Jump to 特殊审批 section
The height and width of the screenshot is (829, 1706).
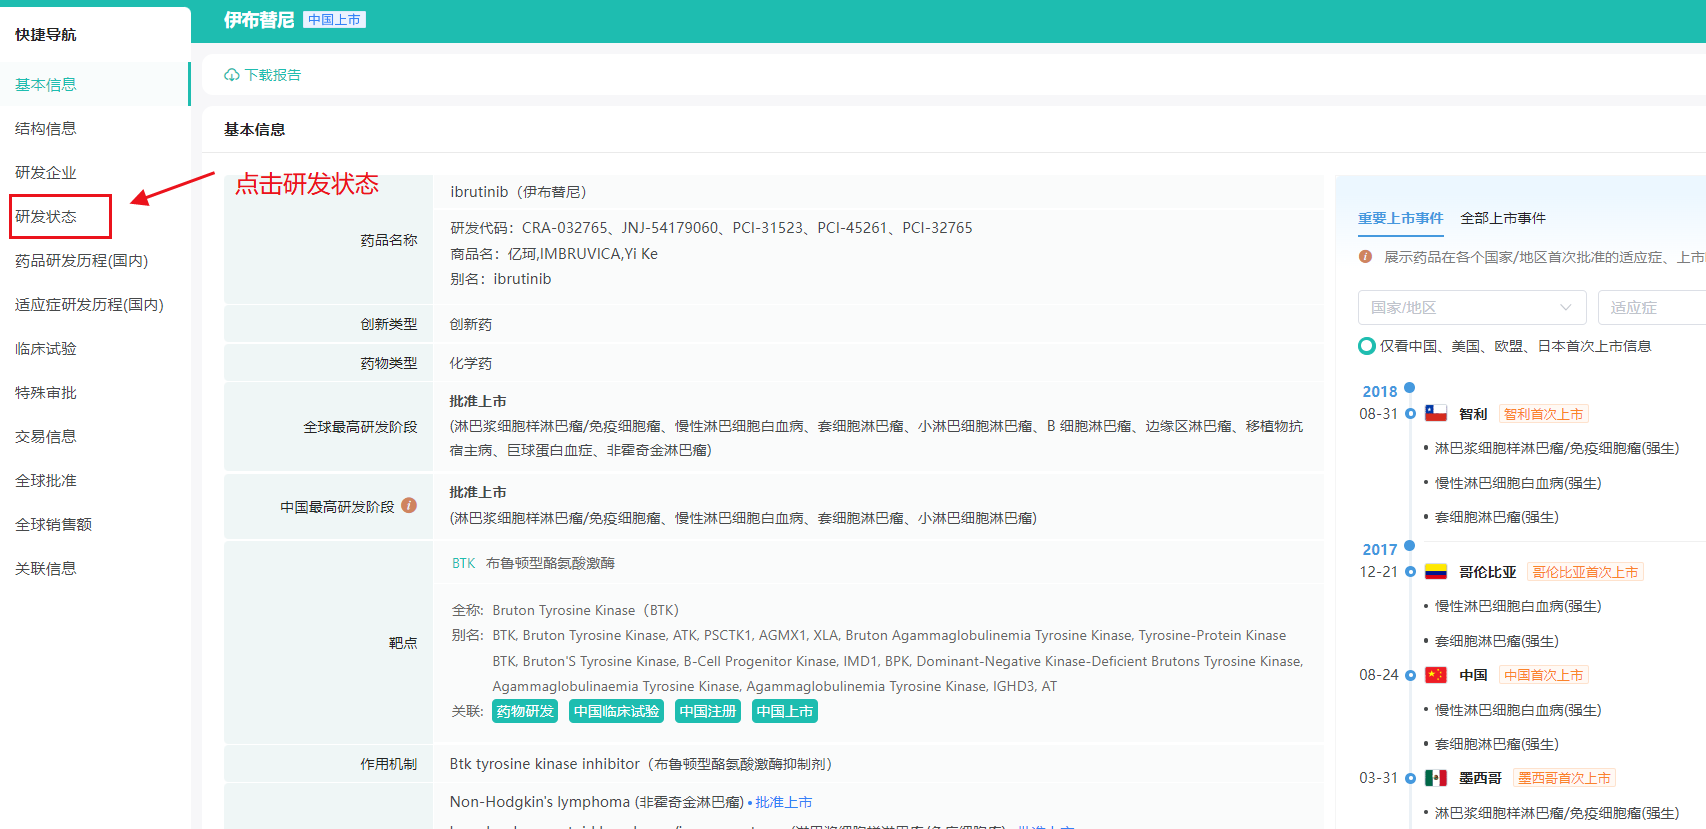click(46, 392)
